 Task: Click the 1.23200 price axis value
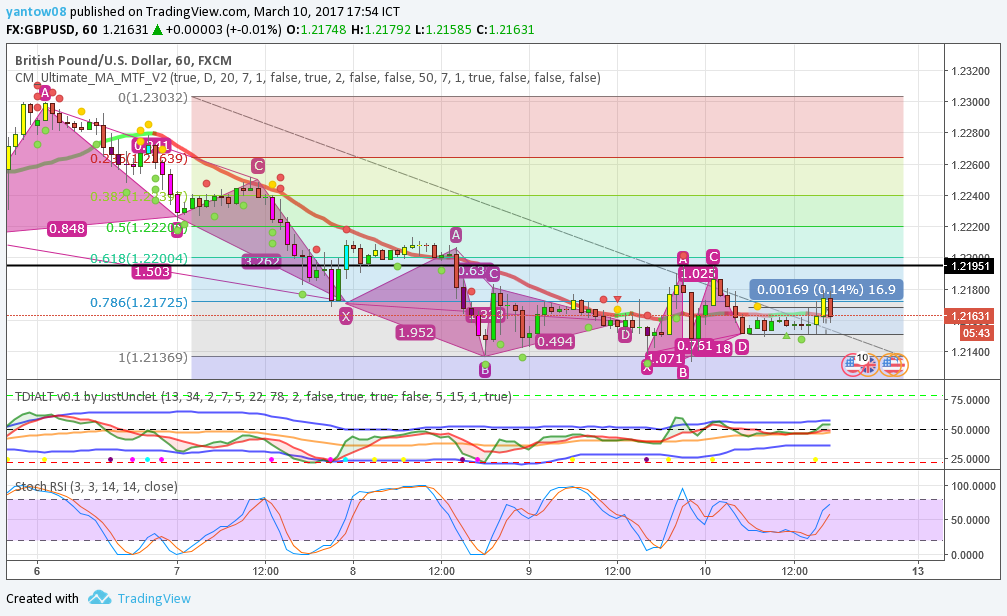point(970,71)
